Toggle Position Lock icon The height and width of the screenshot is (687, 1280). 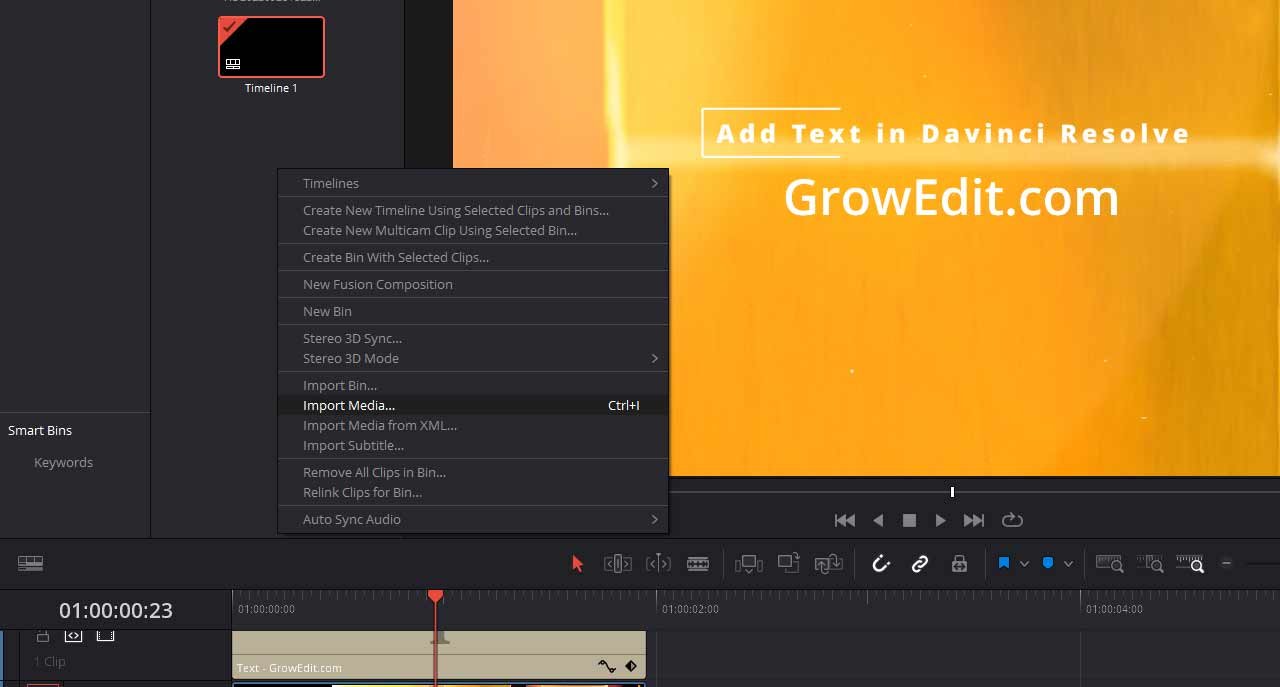959,564
